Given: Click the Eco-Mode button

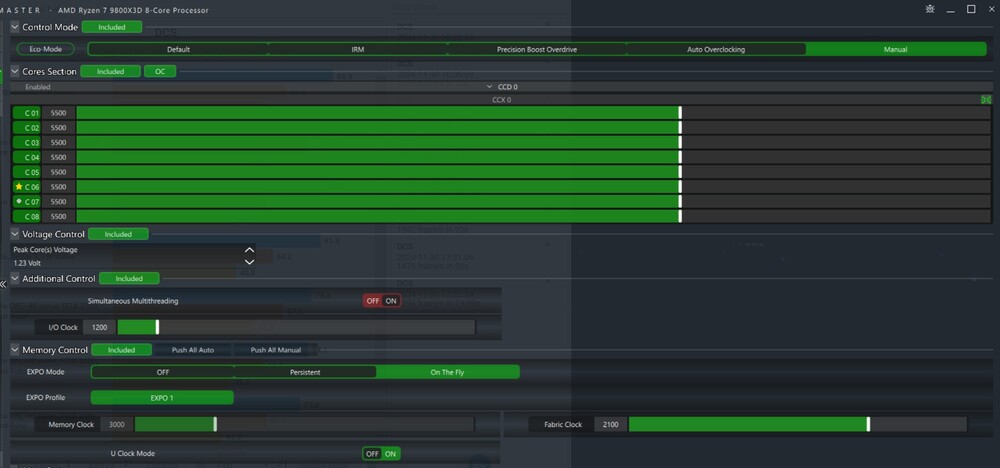Looking at the screenshot, I should coord(45,49).
